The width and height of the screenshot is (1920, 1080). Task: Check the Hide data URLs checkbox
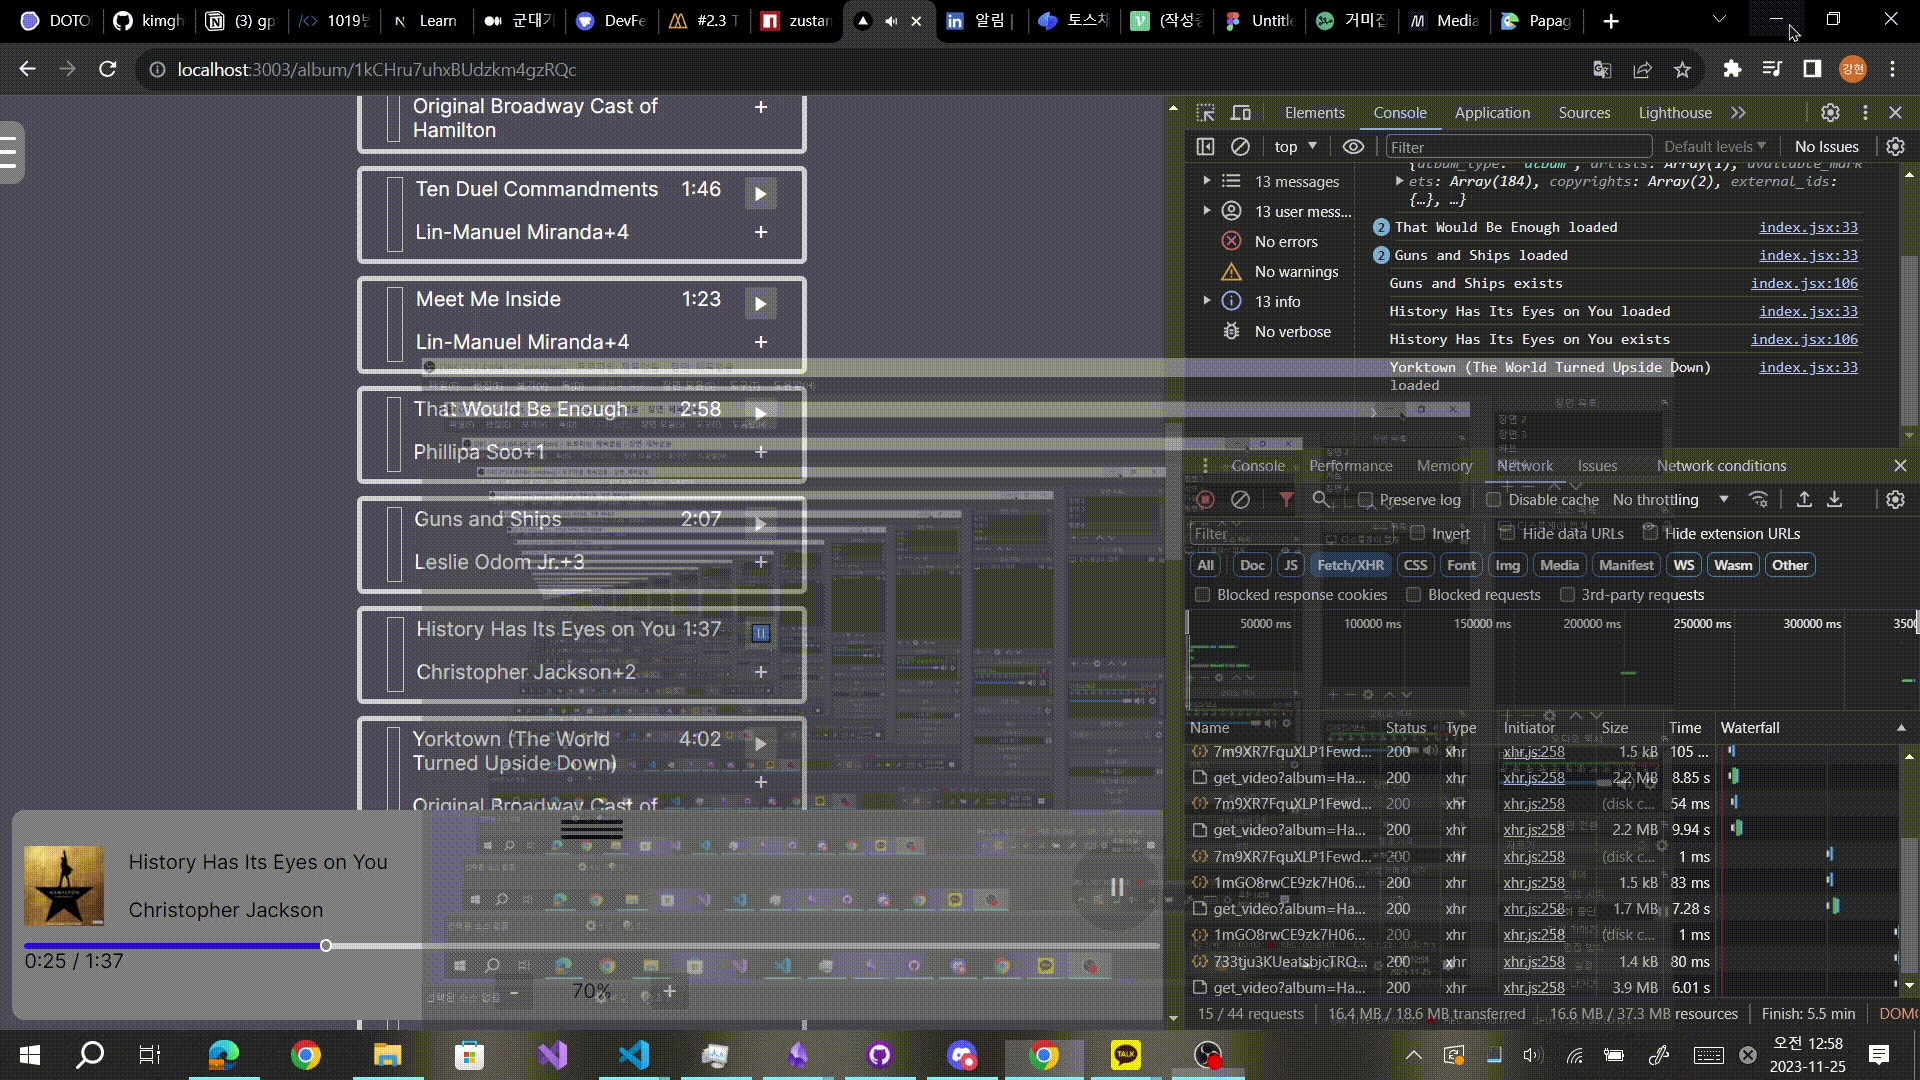point(1507,533)
